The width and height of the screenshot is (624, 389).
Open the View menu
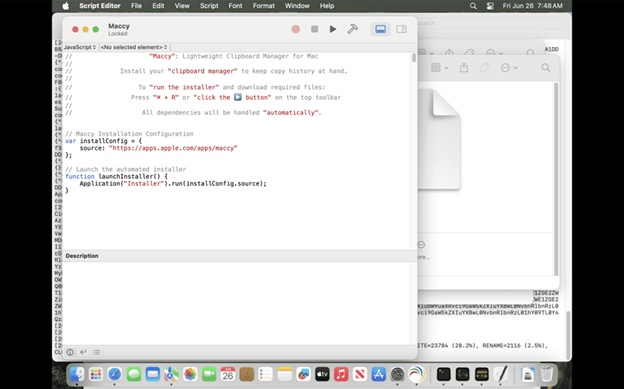[x=182, y=6]
